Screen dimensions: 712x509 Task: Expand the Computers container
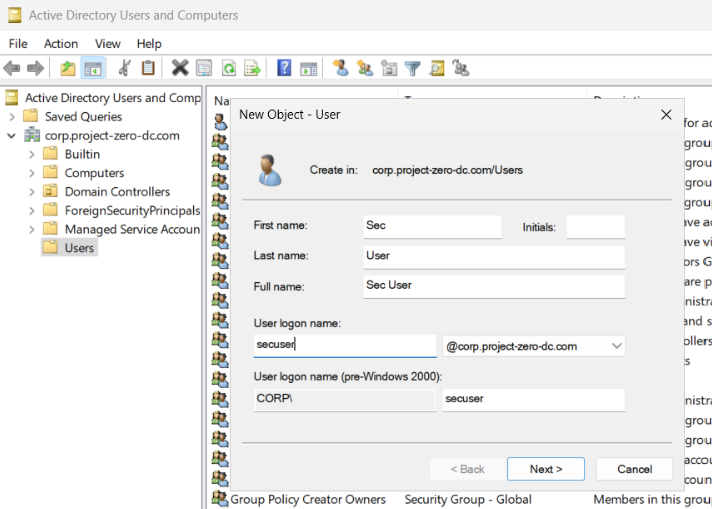pyautogui.click(x=31, y=173)
